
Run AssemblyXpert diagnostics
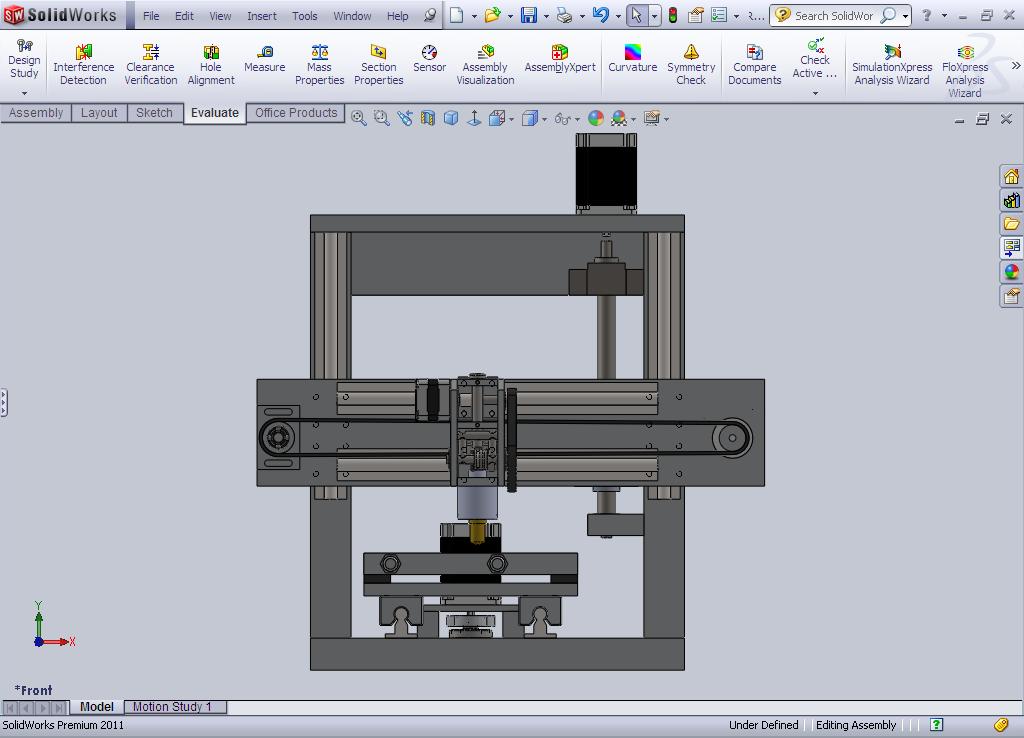point(559,60)
